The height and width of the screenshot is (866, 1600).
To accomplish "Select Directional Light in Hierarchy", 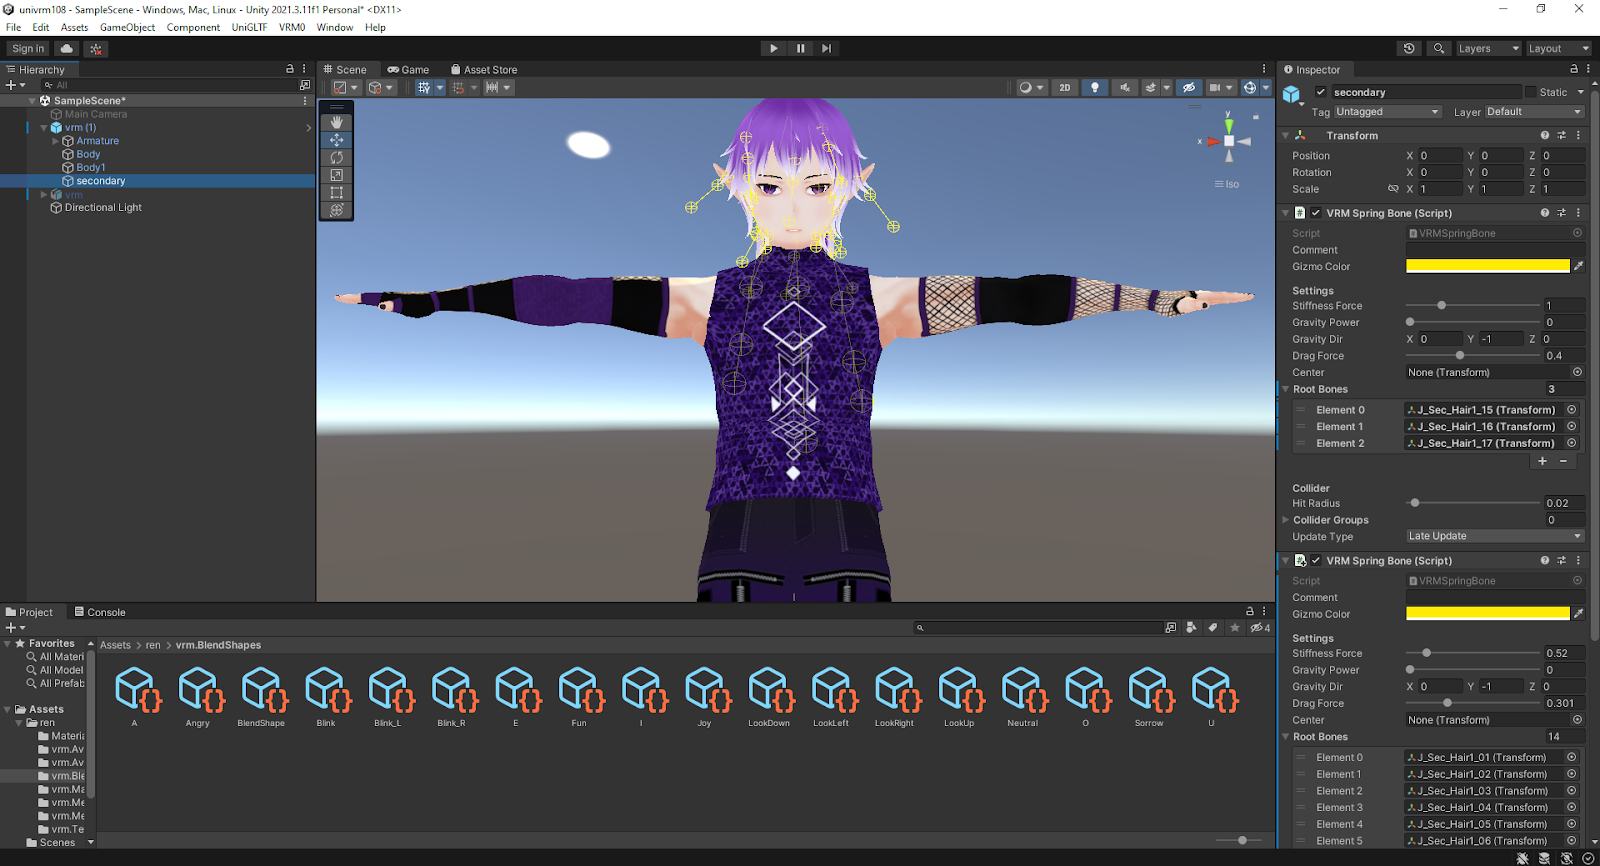I will pos(103,208).
